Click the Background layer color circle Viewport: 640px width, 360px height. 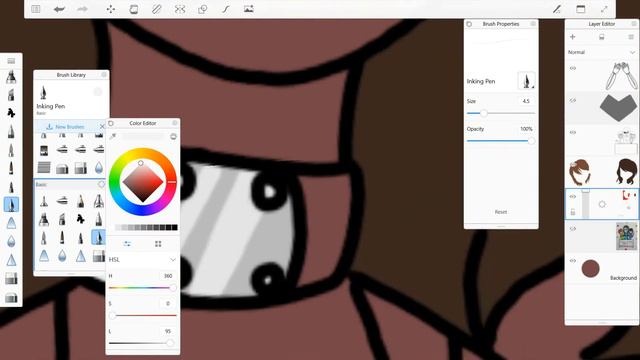[590, 269]
